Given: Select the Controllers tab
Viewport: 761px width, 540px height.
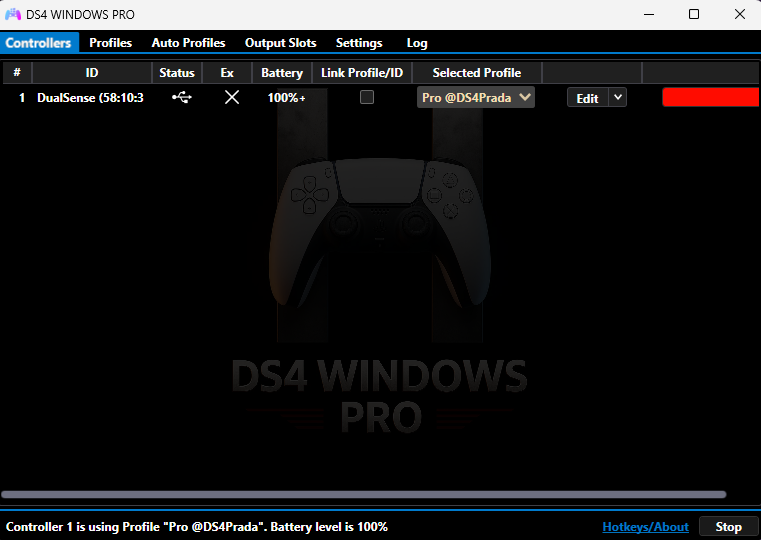Looking at the screenshot, I should pos(39,43).
